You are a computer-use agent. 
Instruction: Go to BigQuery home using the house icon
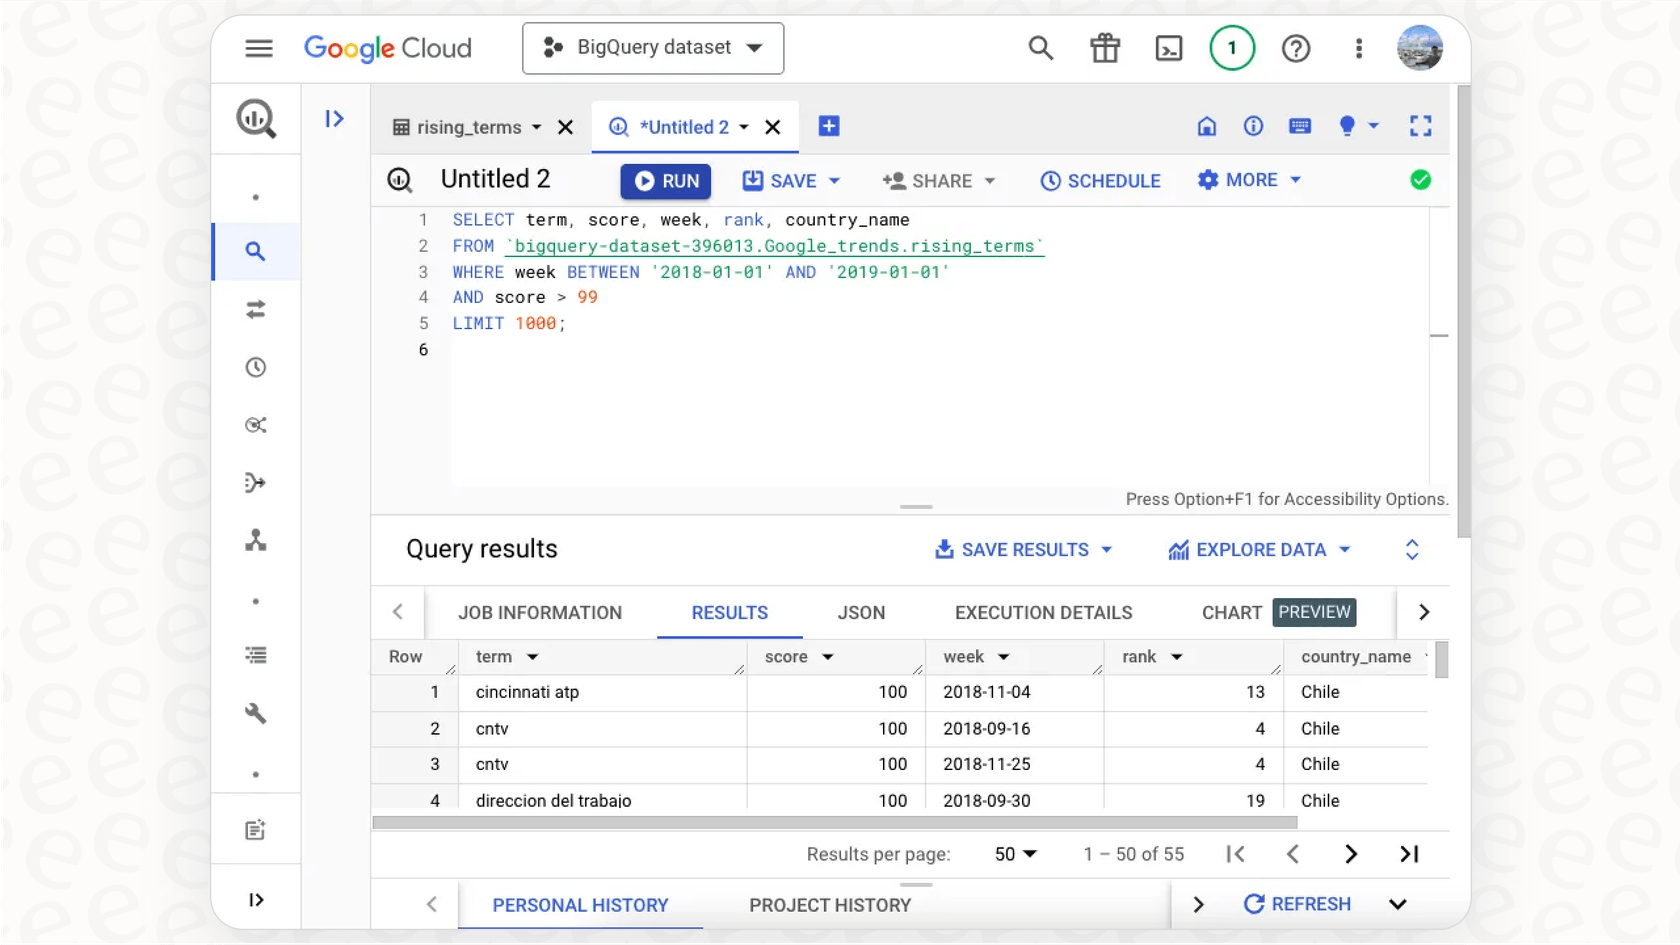coord(1206,126)
